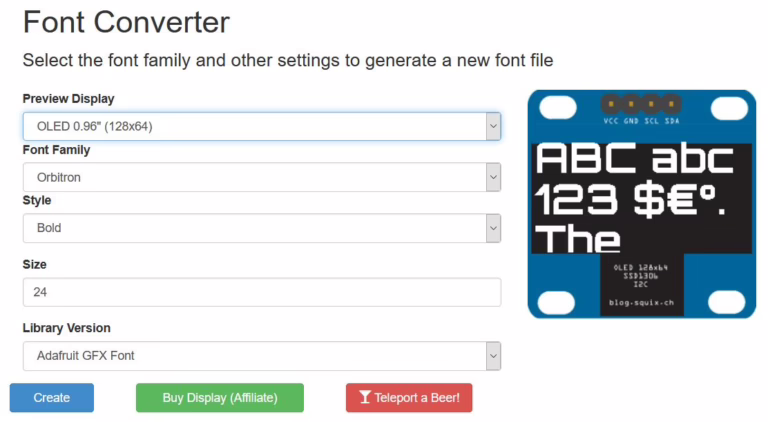Click the VCC pin on OLED board
768x422 pixels.
coord(611,104)
